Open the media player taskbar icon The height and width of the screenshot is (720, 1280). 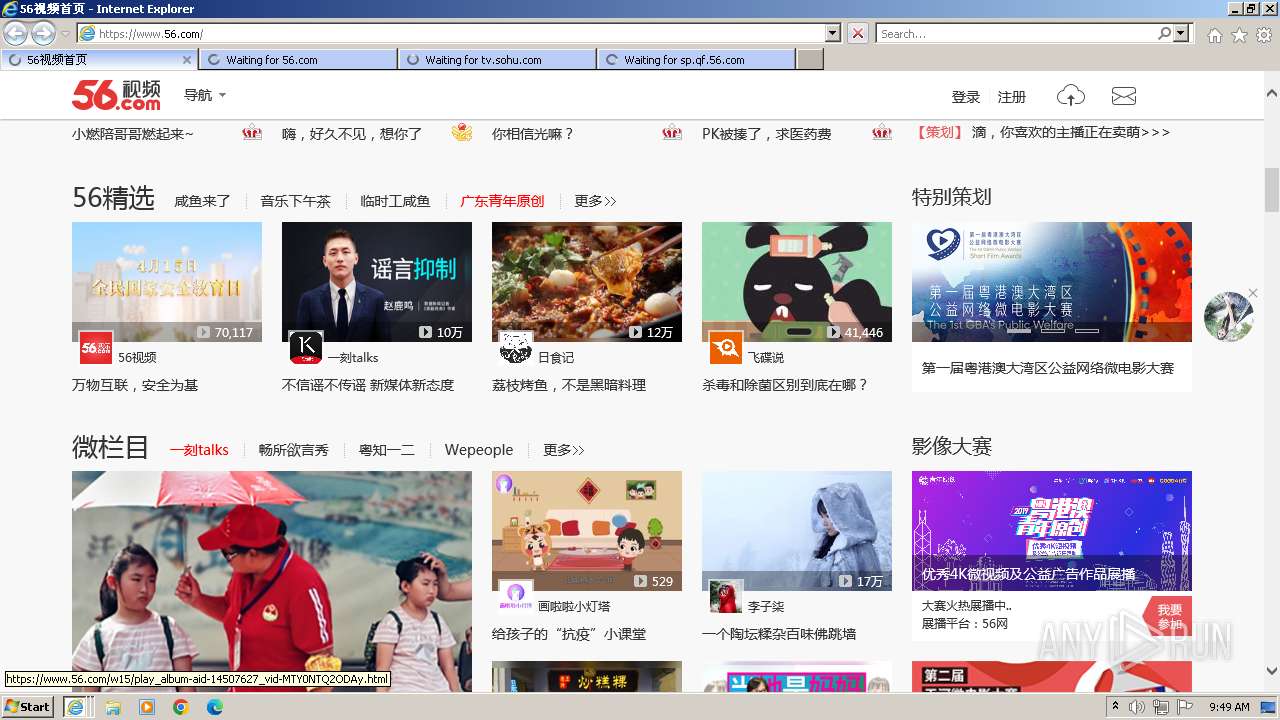pos(147,707)
